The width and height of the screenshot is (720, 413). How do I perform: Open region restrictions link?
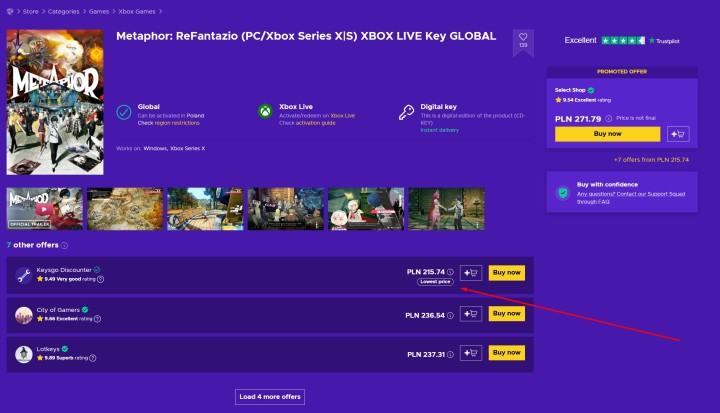(x=177, y=123)
